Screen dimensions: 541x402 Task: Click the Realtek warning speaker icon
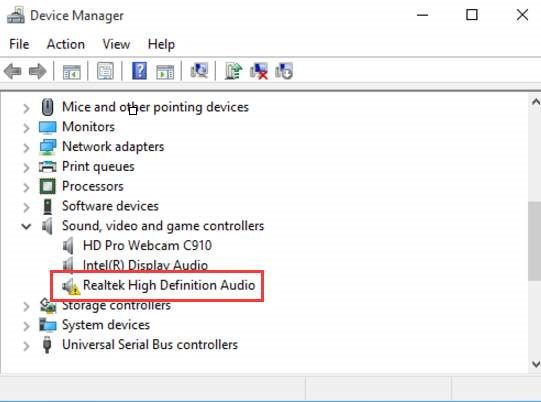(x=71, y=286)
